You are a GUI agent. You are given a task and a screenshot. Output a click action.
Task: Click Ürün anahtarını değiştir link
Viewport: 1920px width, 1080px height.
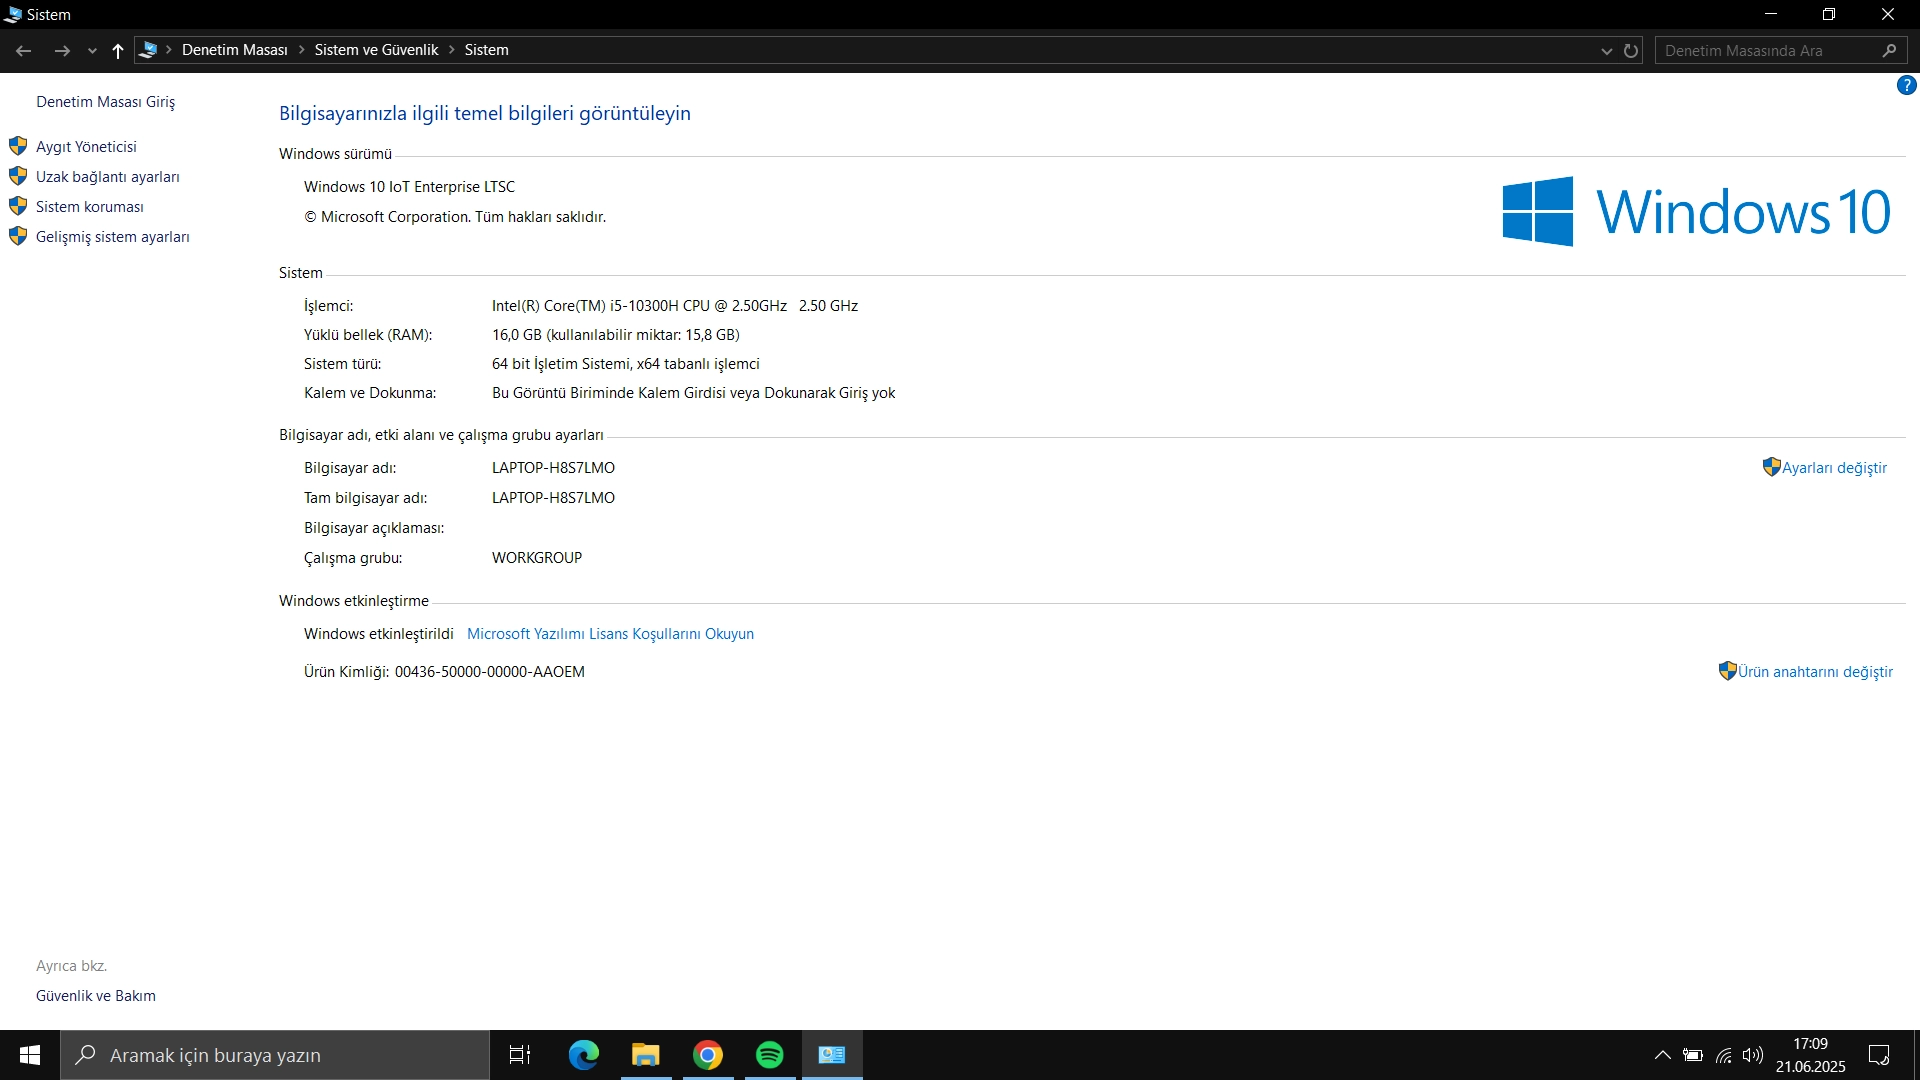coord(1815,672)
